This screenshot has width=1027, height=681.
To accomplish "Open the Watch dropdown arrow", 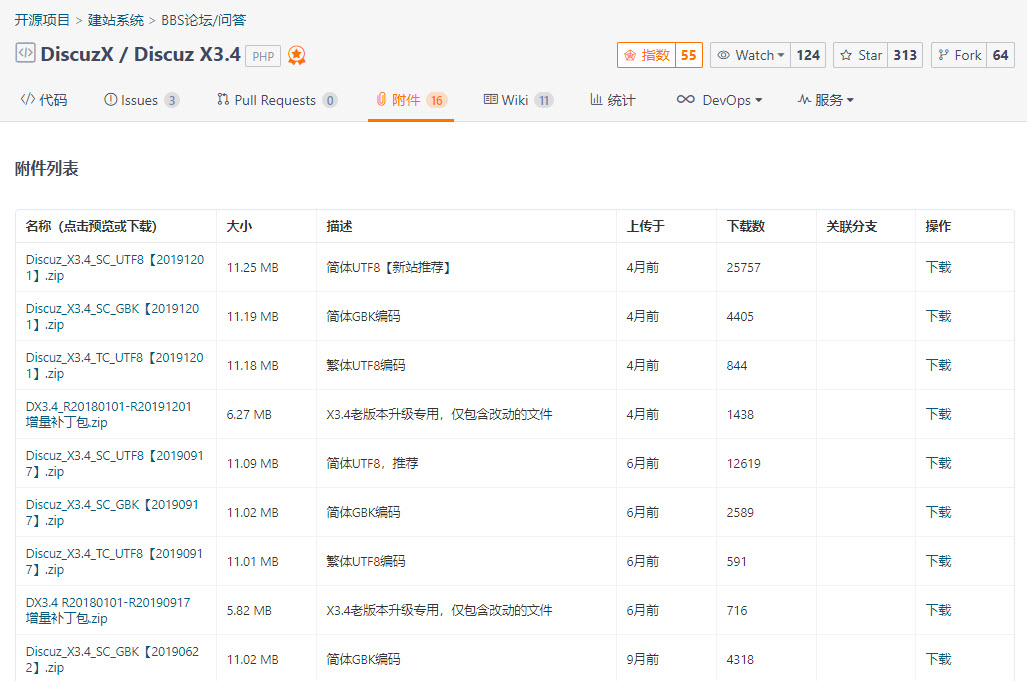I will tap(778, 55).
